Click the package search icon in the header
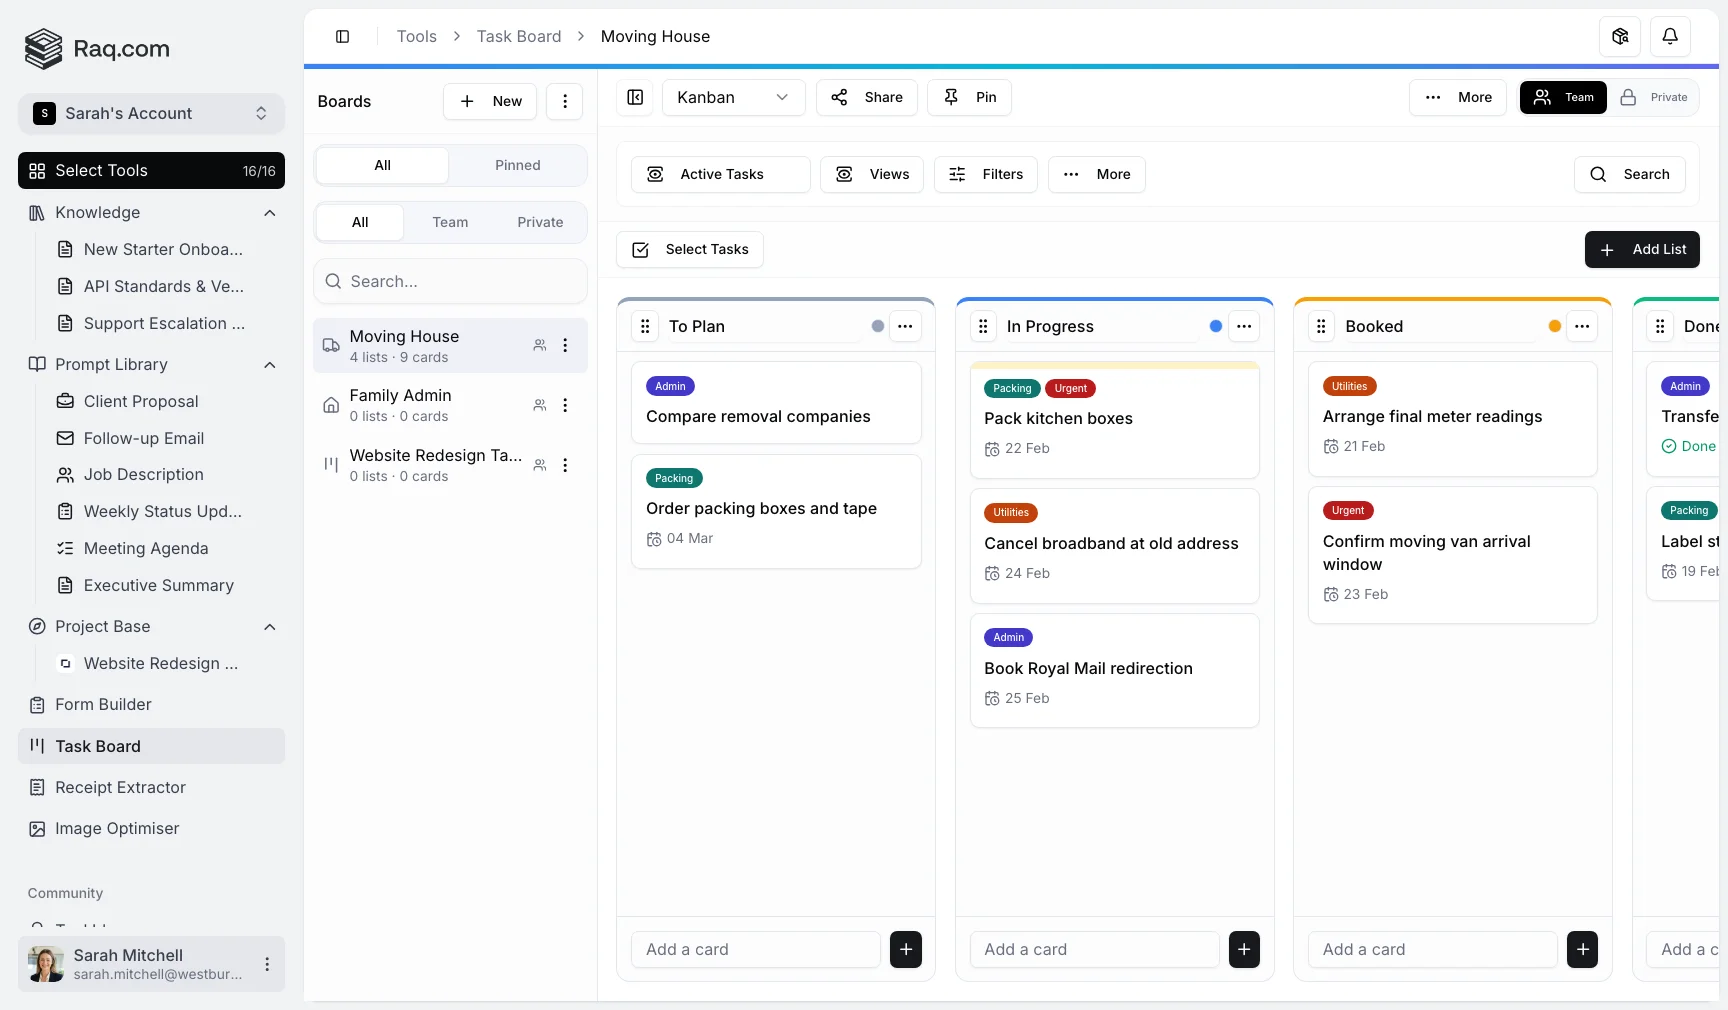 (x=1620, y=37)
